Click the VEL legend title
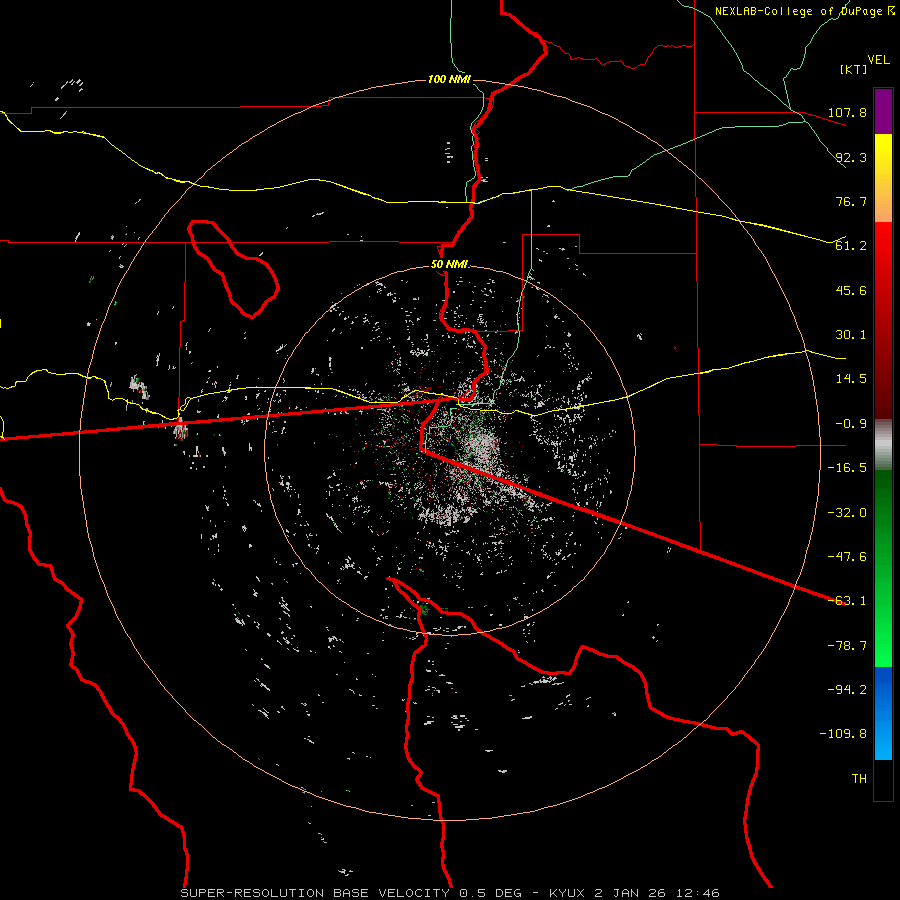The width and height of the screenshot is (900, 900). [x=878, y=60]
